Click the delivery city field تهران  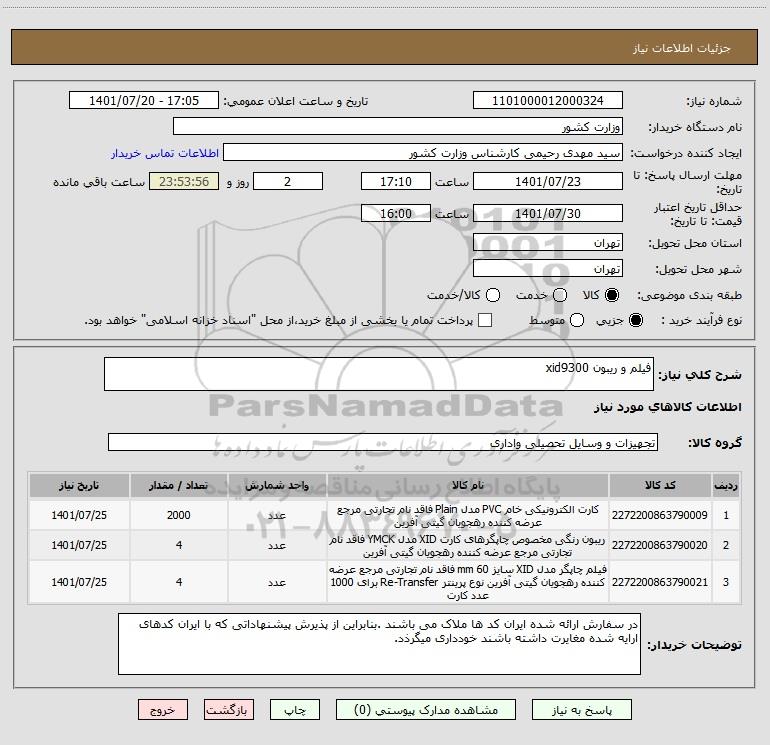coord(548,268)
